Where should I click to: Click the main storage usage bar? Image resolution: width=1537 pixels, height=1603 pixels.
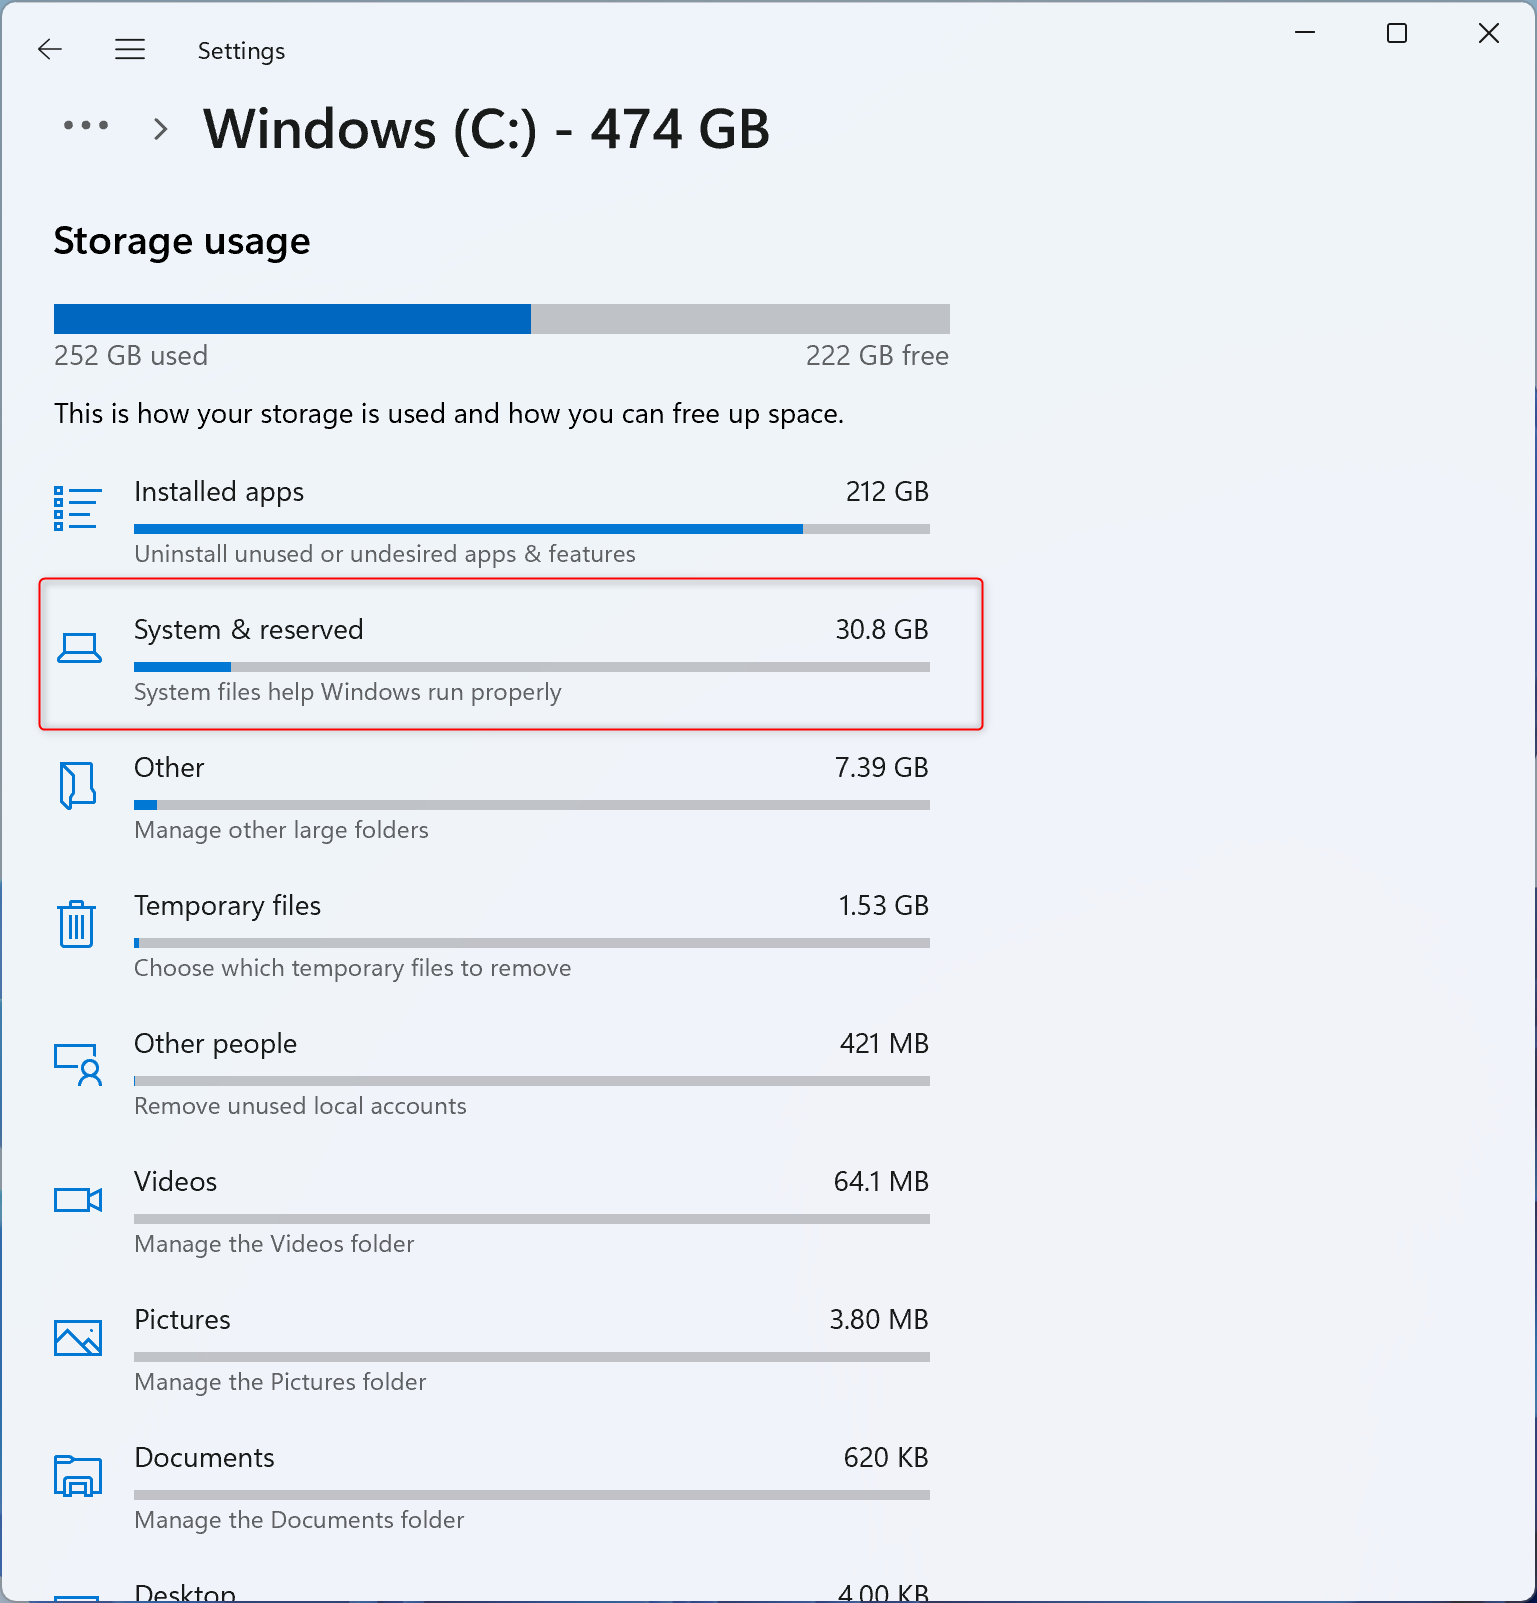pyautogui.click(x=501, y=319)
